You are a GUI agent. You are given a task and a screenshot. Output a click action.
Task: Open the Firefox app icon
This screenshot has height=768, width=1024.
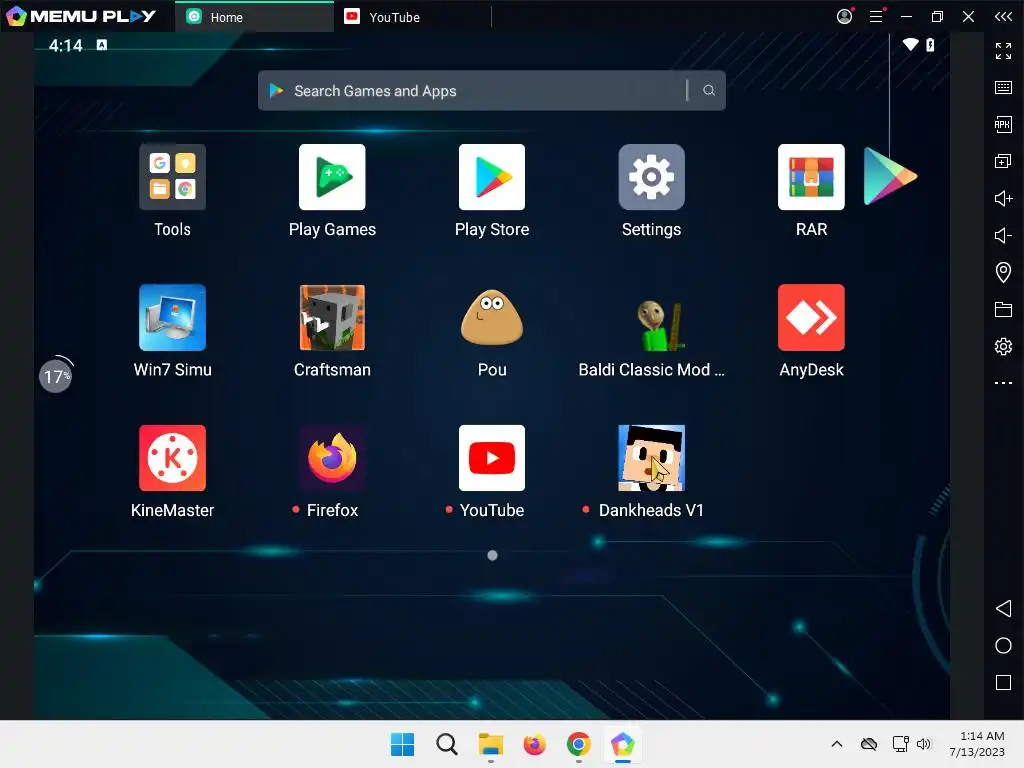coord(332,458)
